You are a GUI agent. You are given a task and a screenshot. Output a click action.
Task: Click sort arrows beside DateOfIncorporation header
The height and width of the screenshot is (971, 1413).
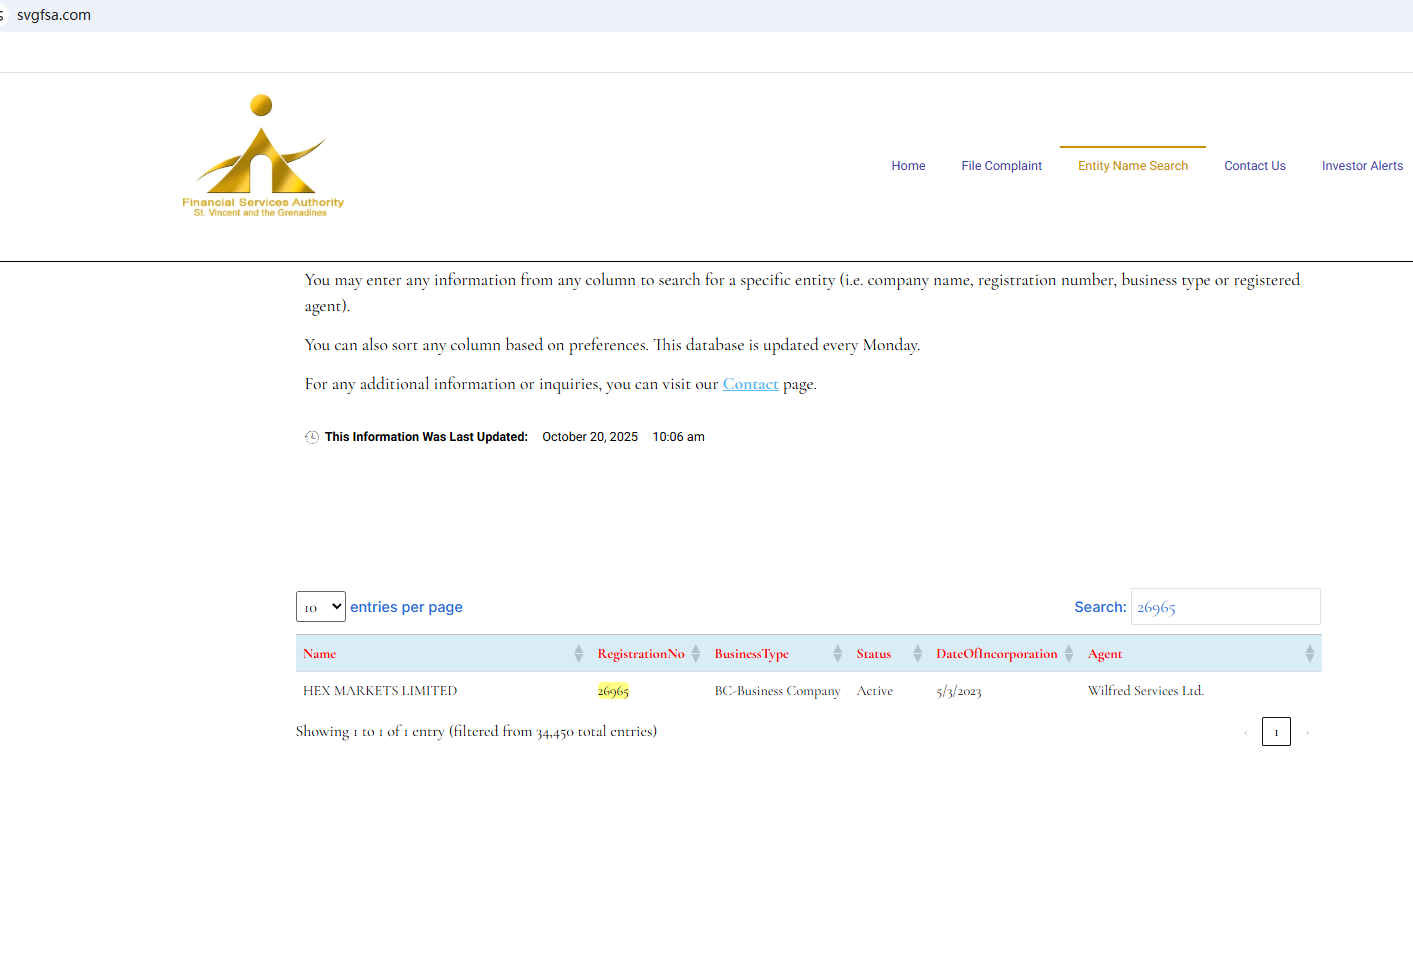point(1068,654)
